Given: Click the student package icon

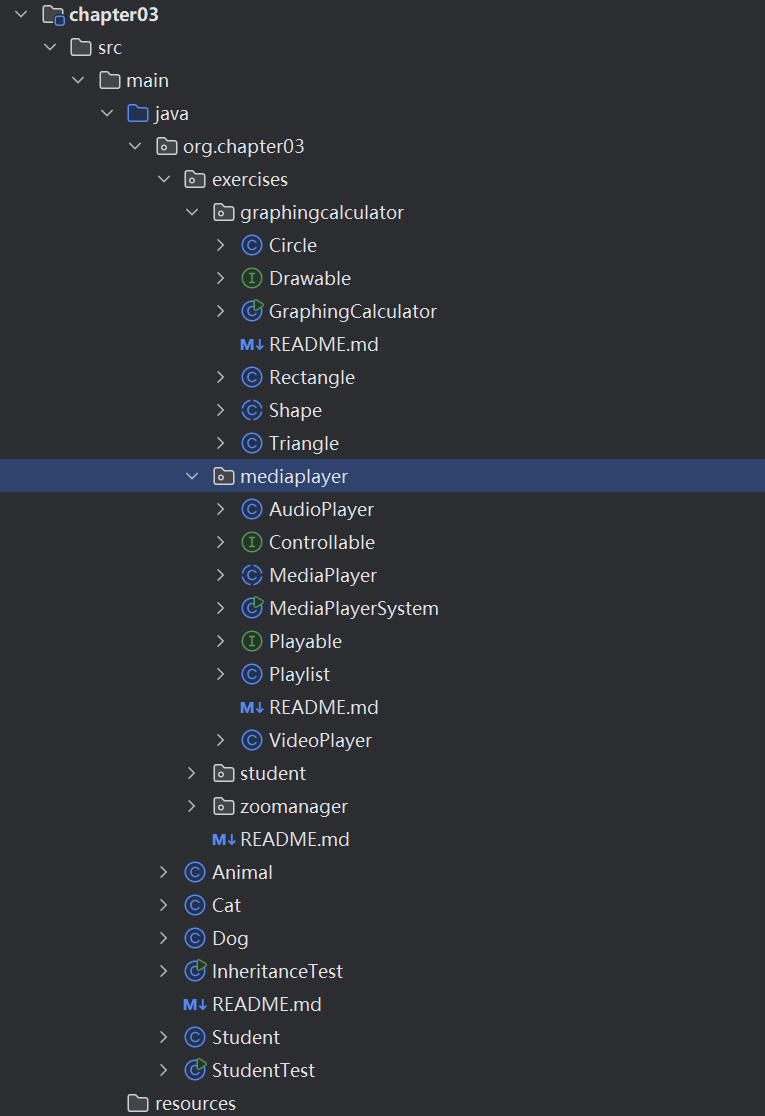Looking at the screenshot, I should (x=223, y=773).
